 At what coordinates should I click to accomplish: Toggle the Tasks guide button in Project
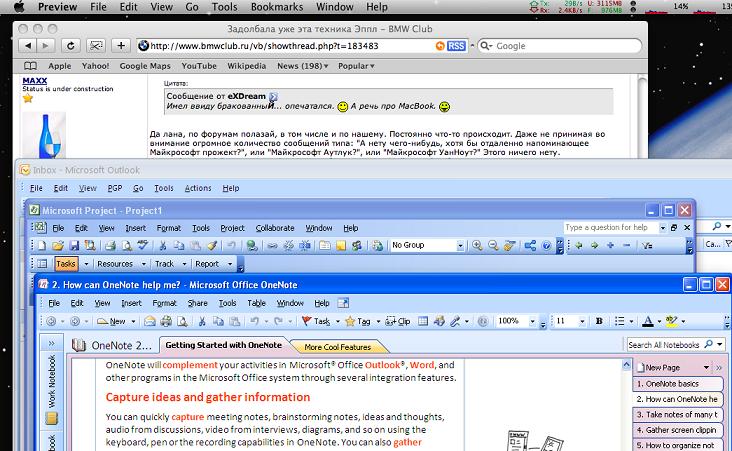(x=66, y=264)
